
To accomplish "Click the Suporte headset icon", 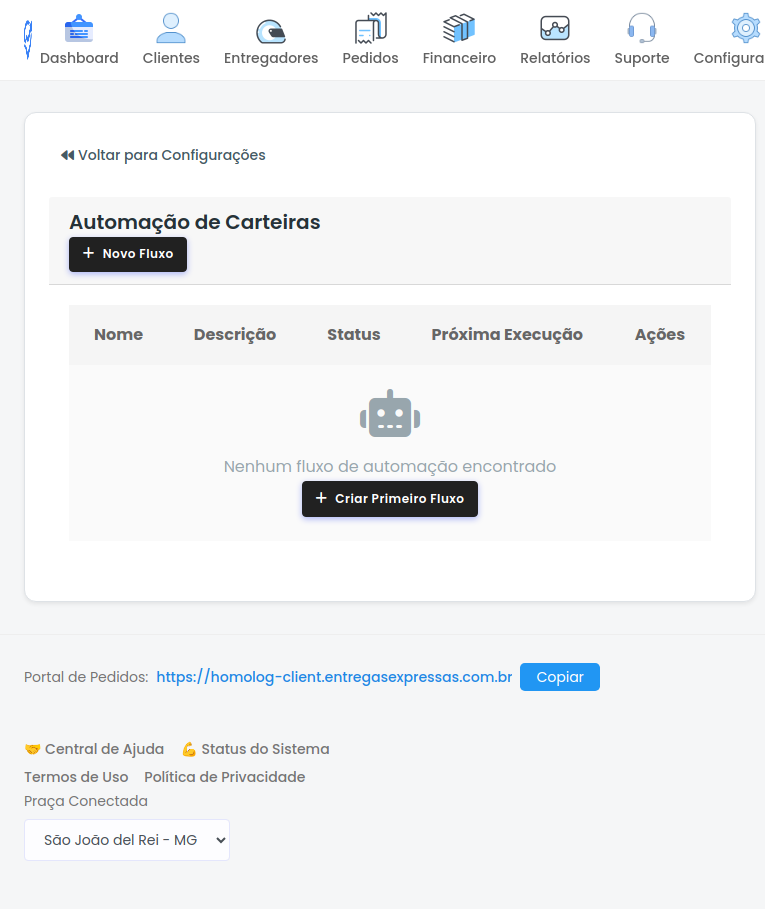I will click(x=641, y=27).
